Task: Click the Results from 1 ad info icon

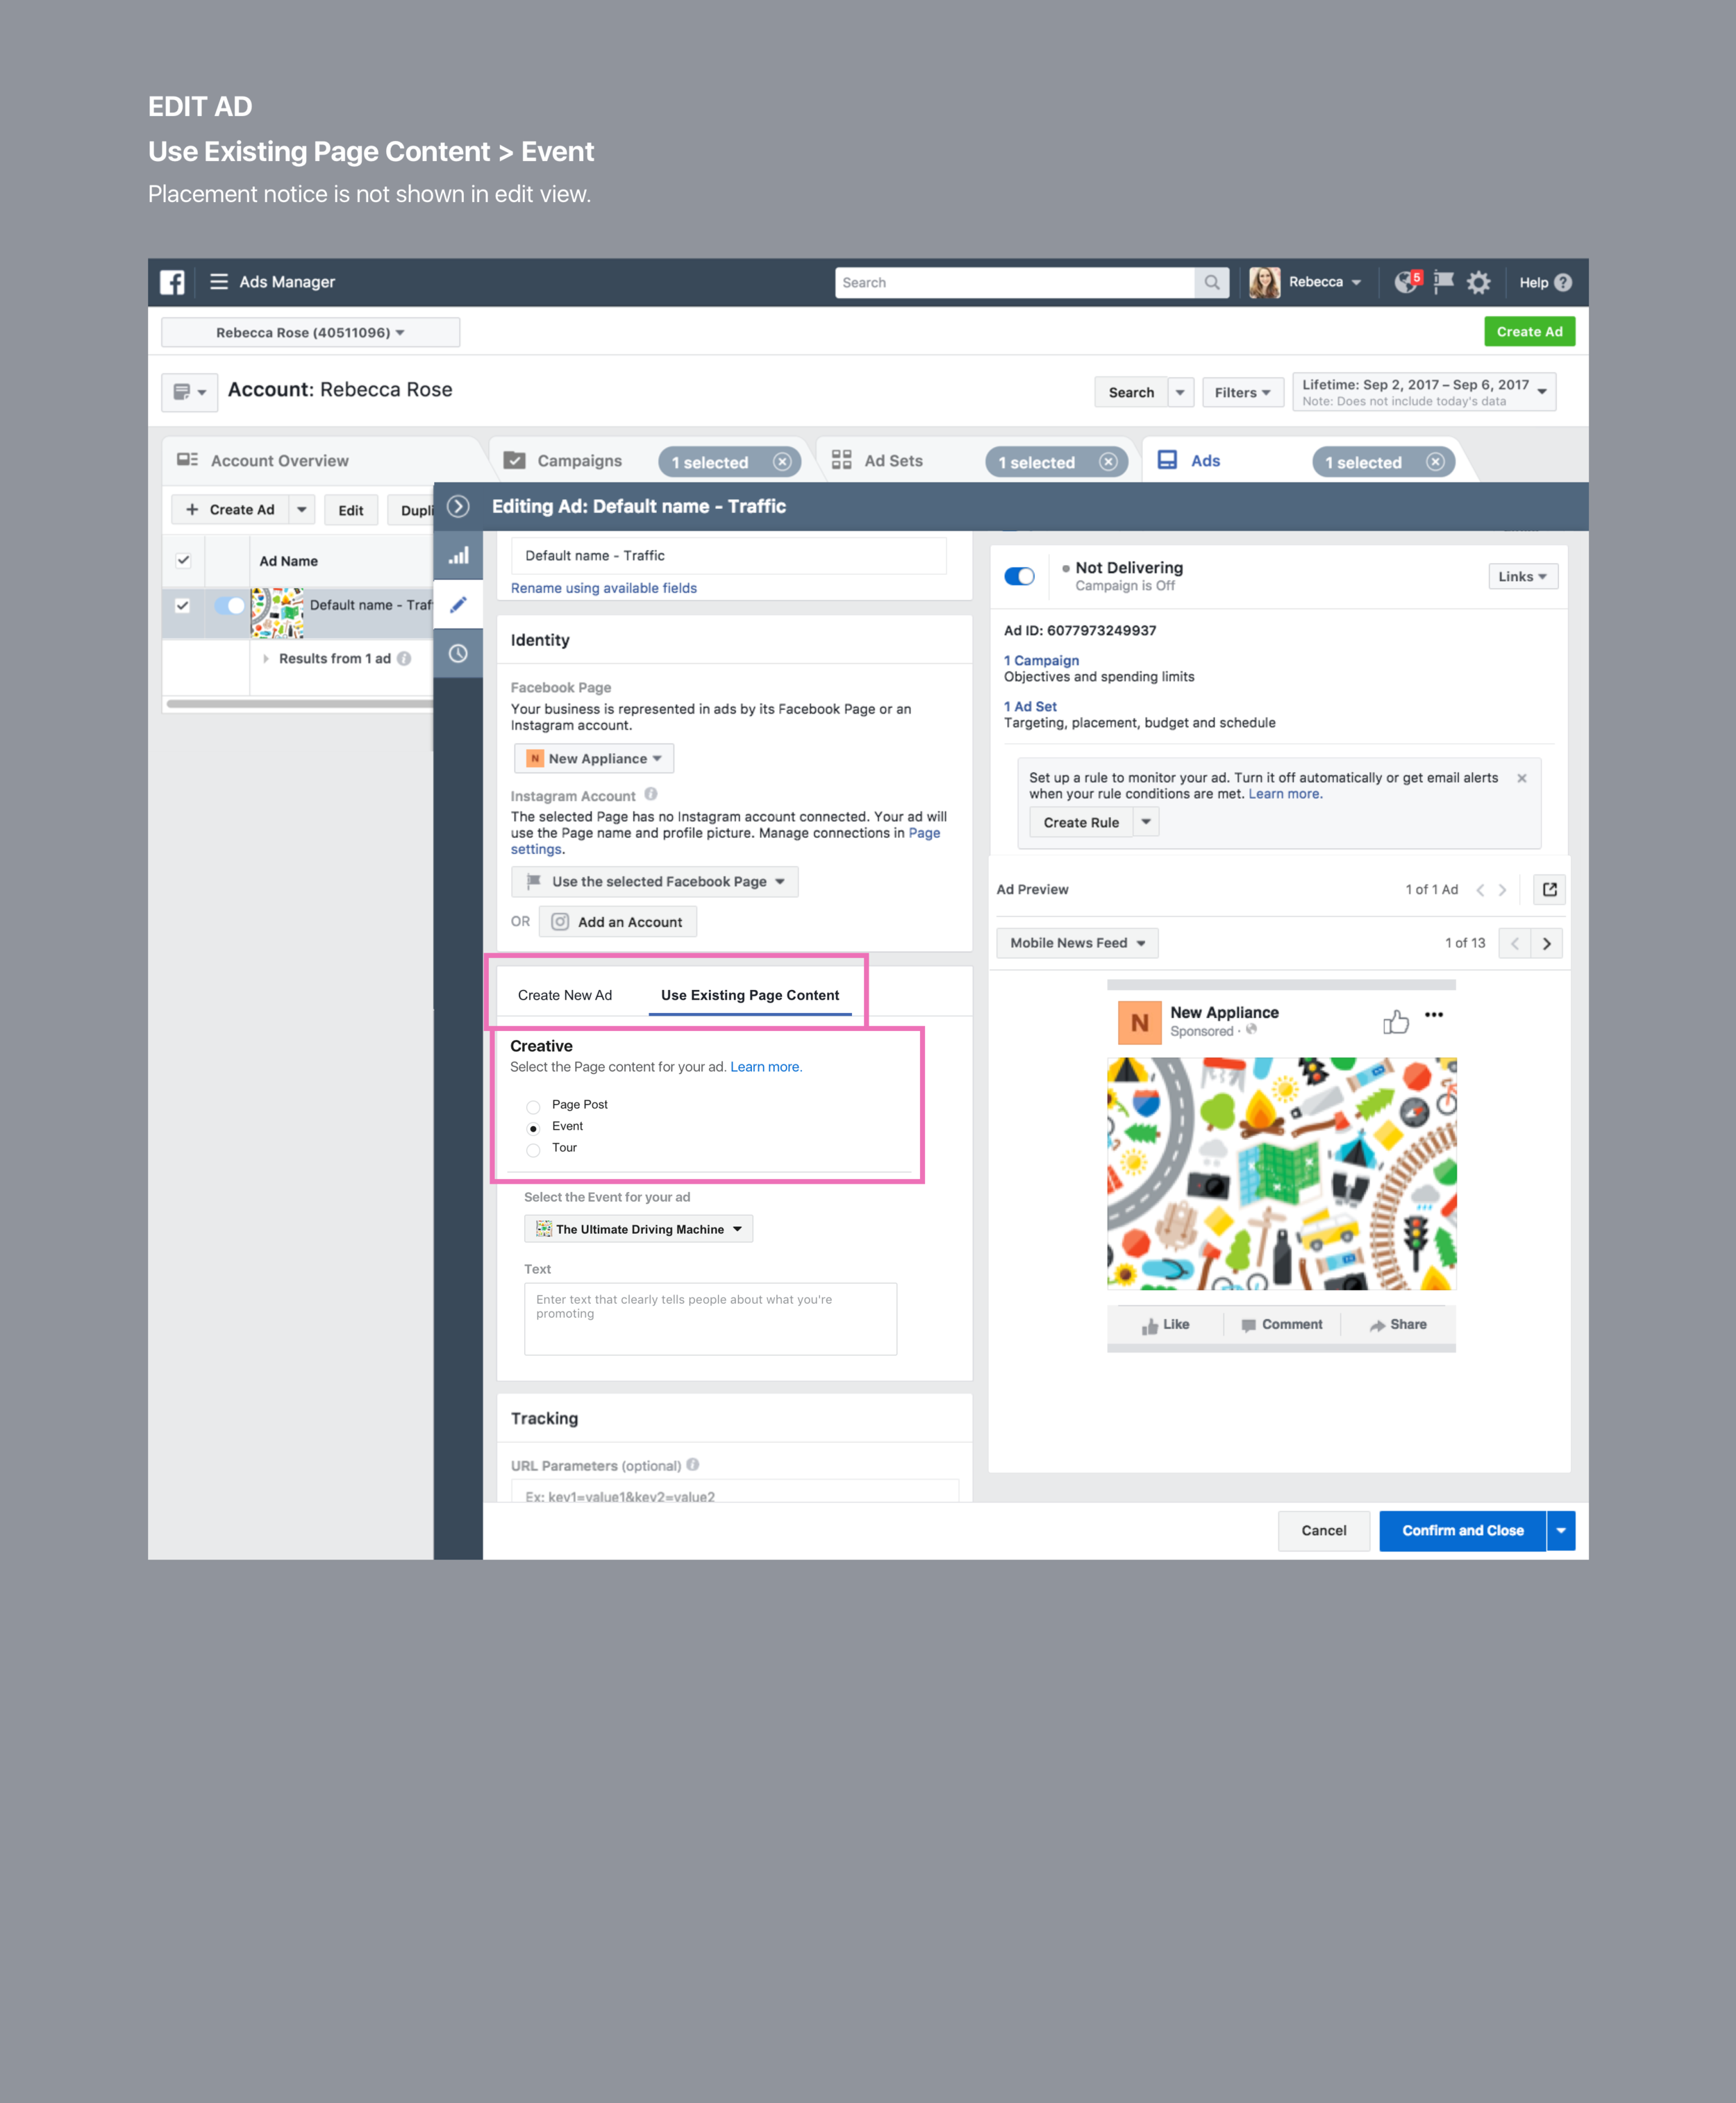Action: (404, 658)
